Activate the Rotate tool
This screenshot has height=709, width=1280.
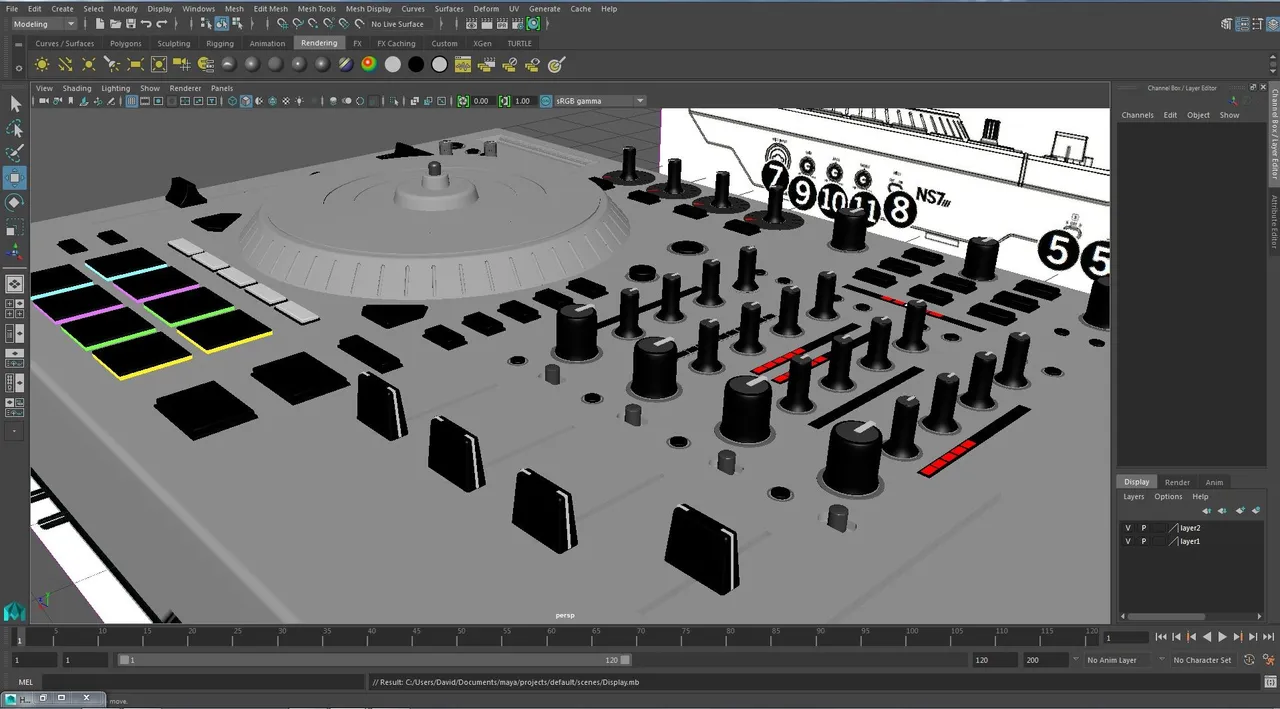15,202
